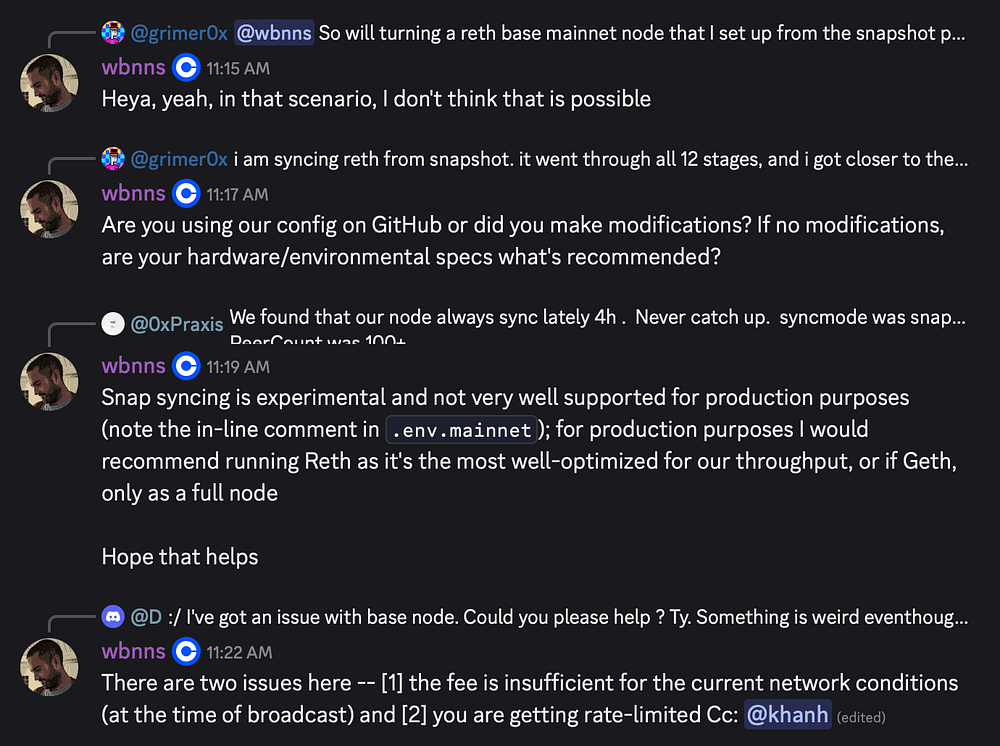Click the Coinbase badge beside the 11:17 AM message

(x=186, y=193)
